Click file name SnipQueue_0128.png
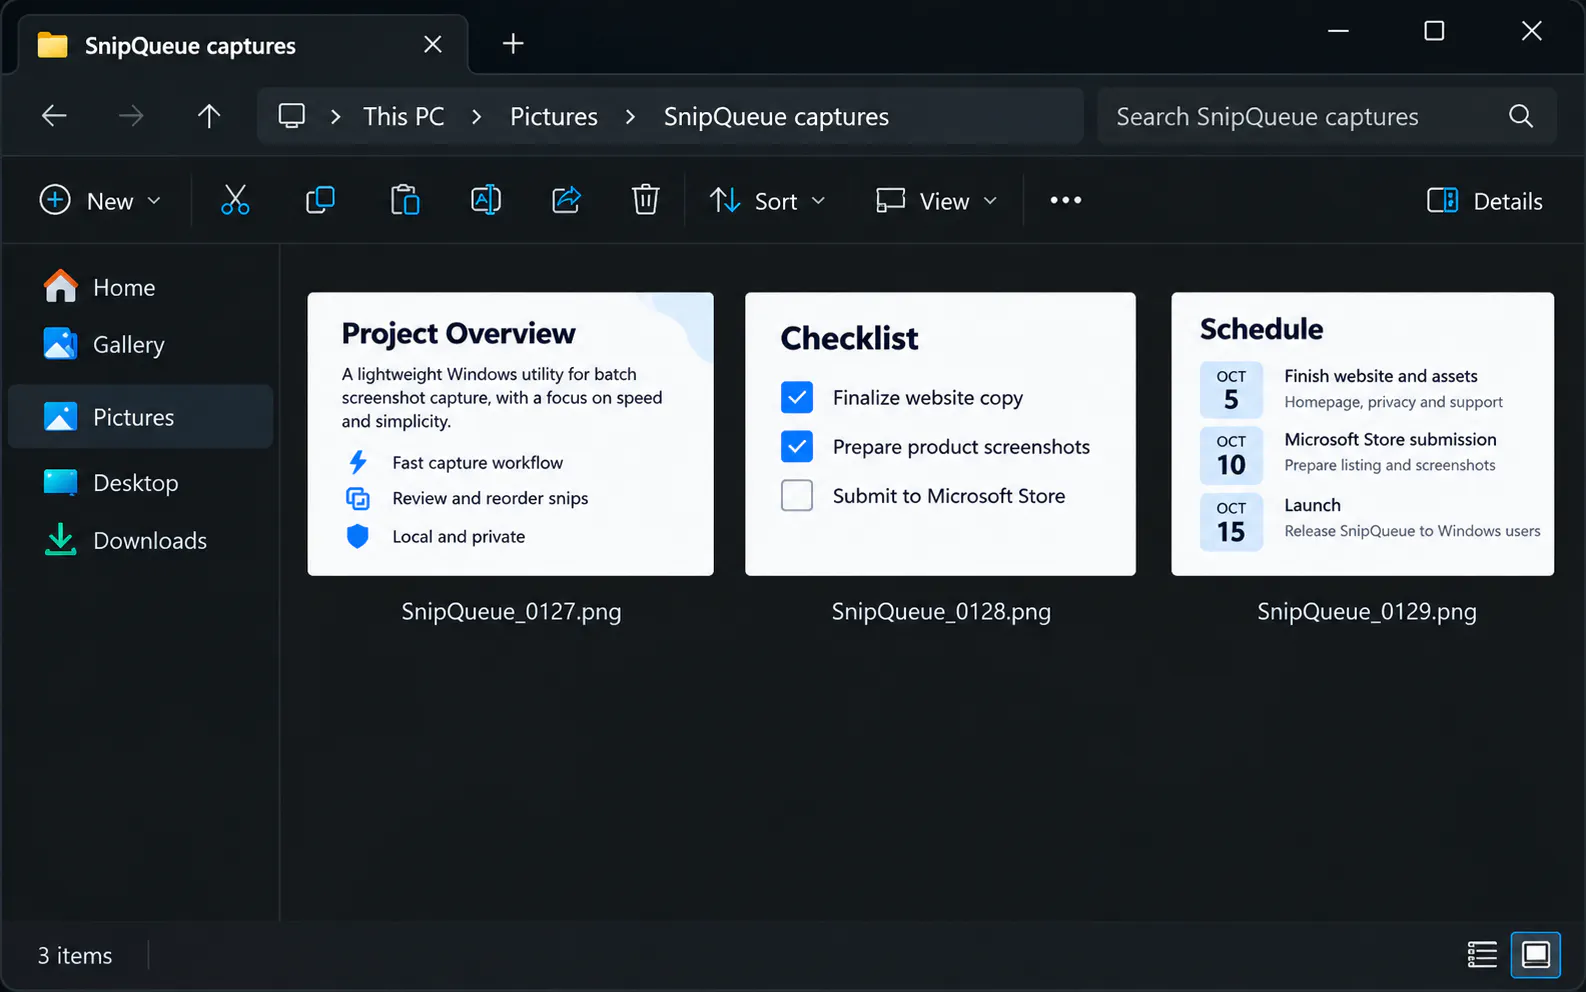 [941, 612]
